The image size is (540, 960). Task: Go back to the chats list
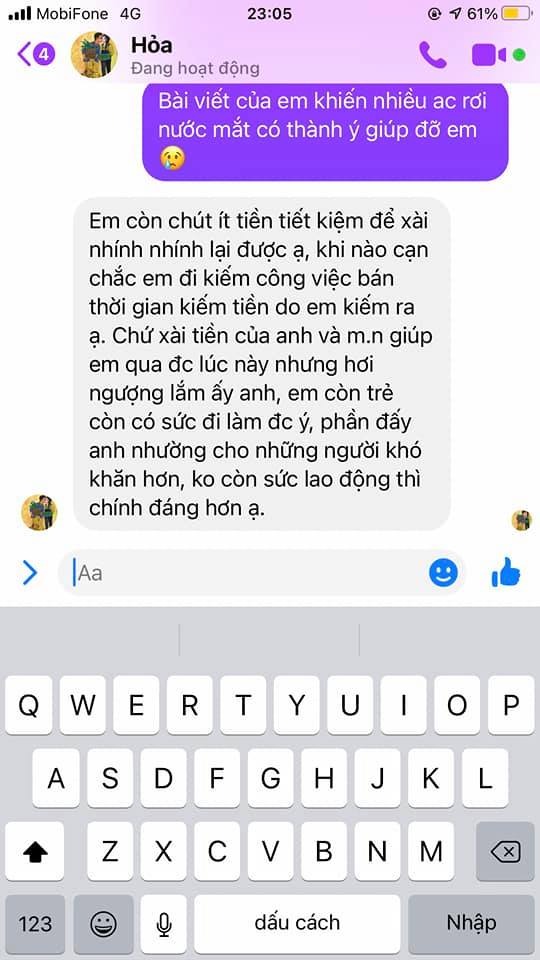pos(36,54)
